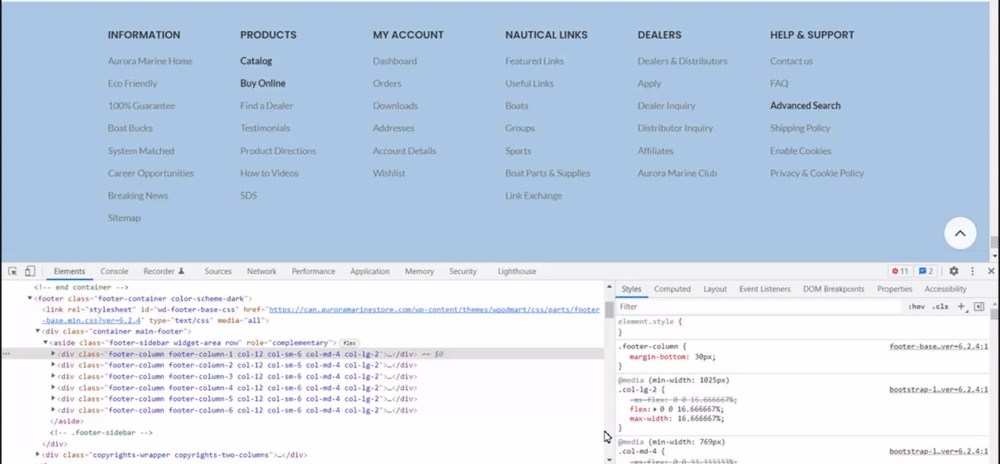This screenshot has width=1000, height=464.
Task: Switch to the Console tab
Action: pyautogui.click(x=114, y=272)
